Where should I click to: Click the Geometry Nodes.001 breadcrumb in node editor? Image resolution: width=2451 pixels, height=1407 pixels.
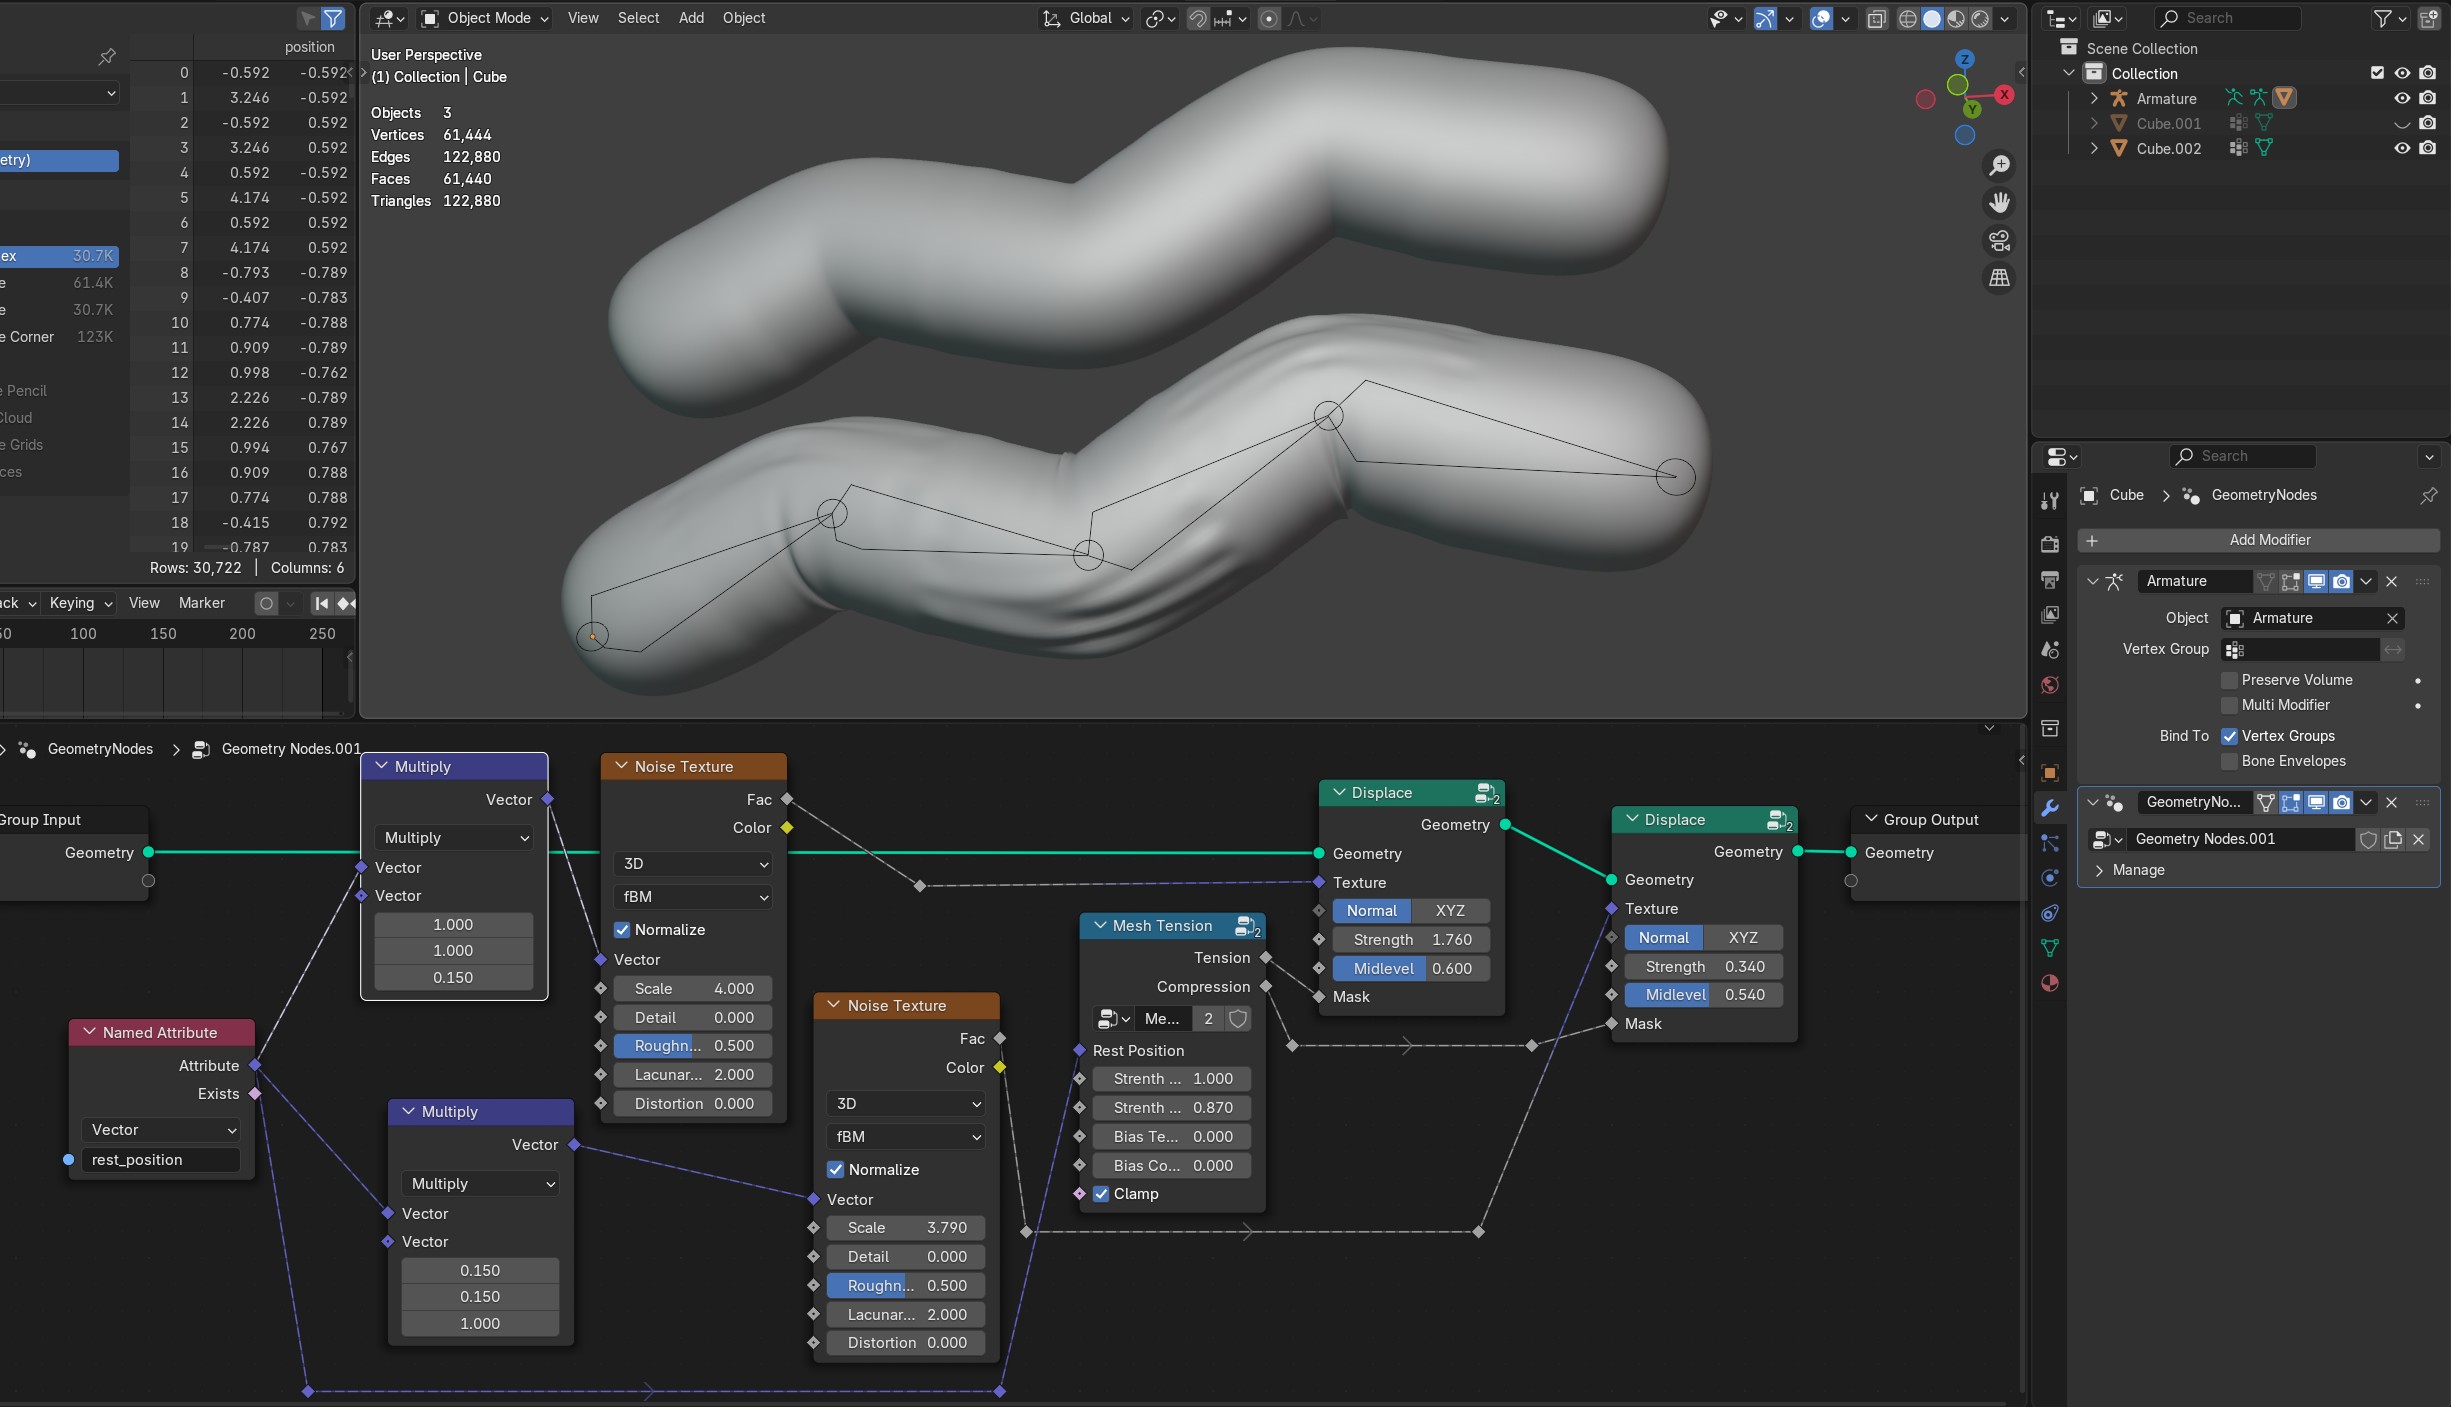[291, 749]
